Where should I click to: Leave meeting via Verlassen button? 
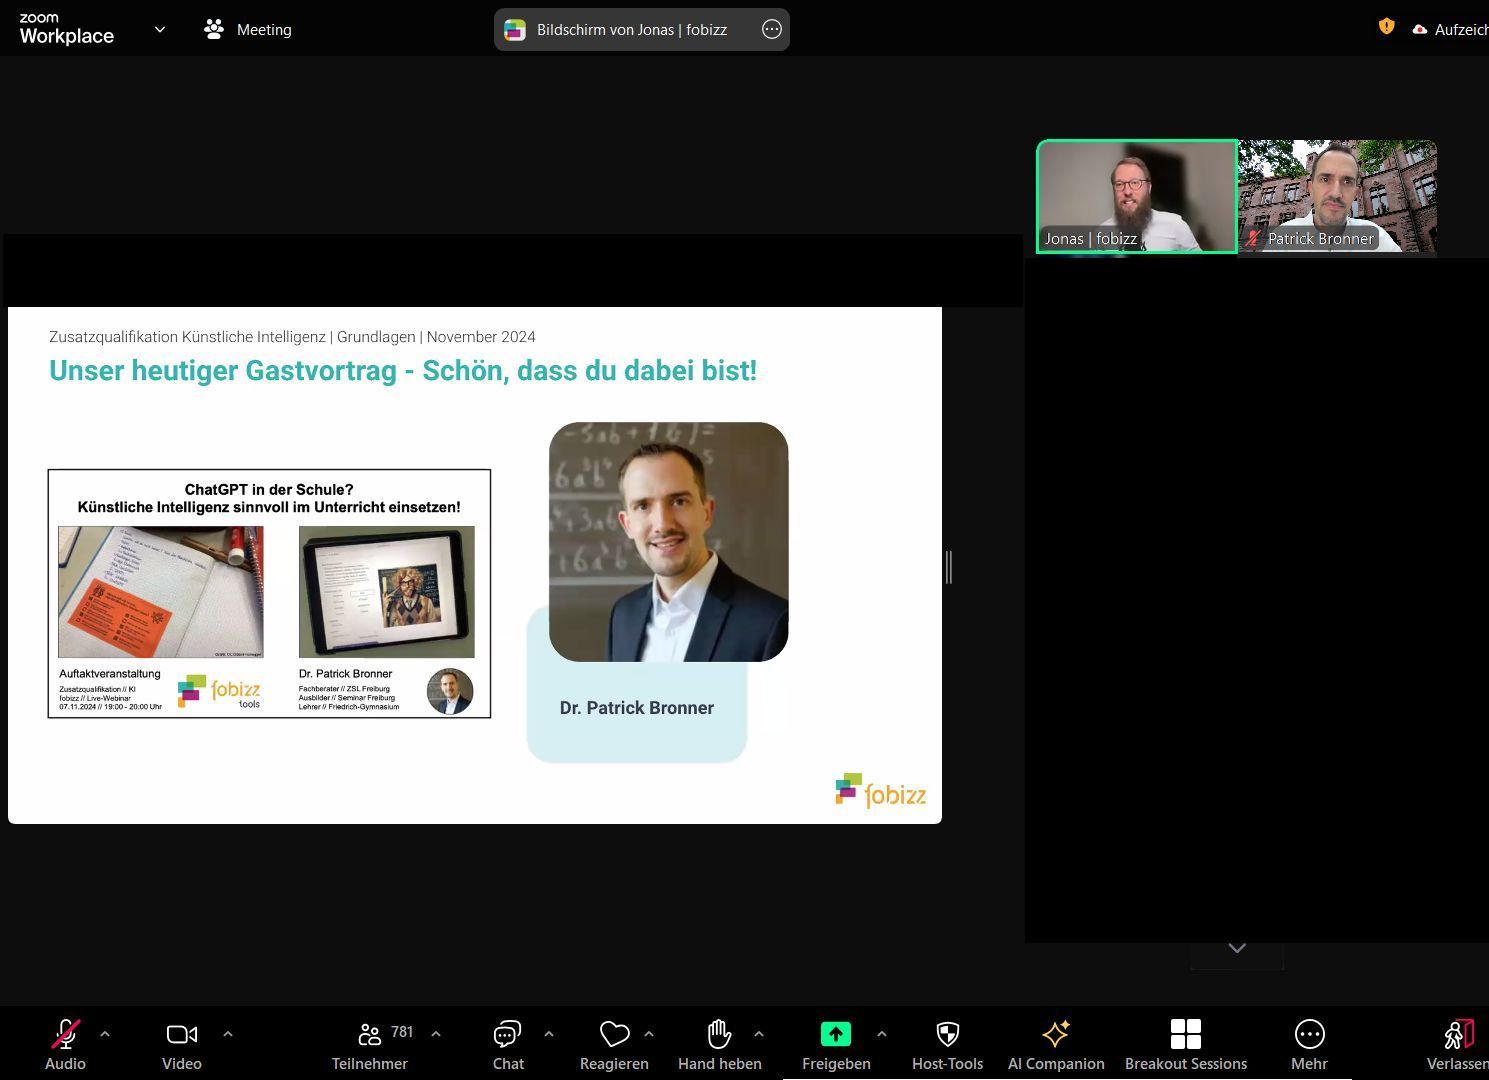tap(1458, 1043)
